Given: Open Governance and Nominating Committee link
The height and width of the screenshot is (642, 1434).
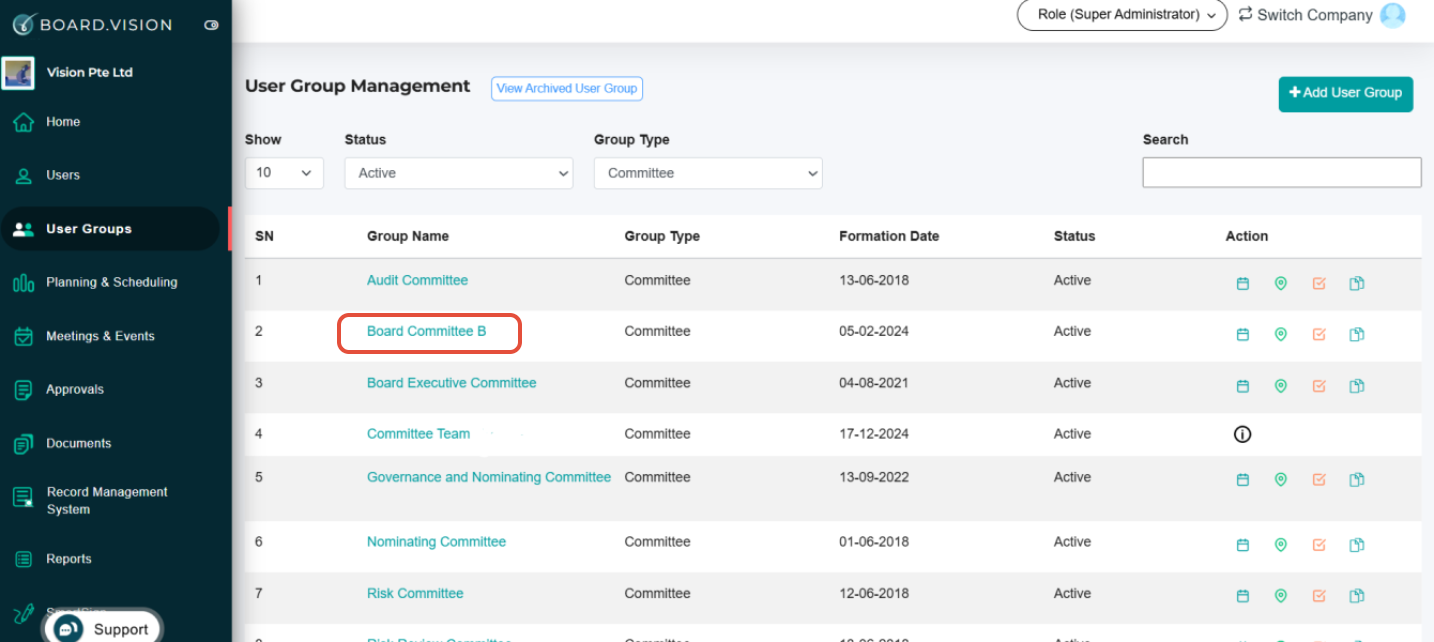Looking at the screenshot, I should tap(489, 477).
